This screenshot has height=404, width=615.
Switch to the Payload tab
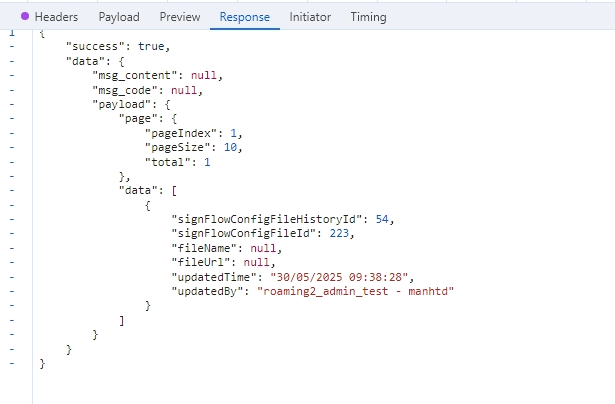(119, 17)
